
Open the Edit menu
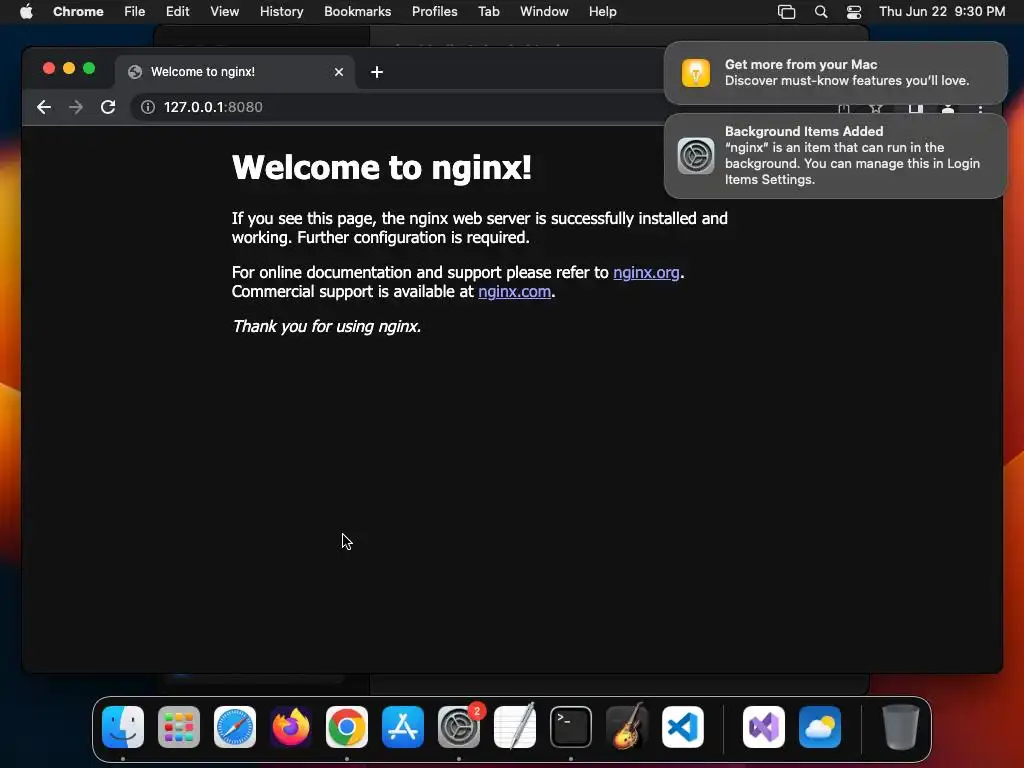(178, 12)
